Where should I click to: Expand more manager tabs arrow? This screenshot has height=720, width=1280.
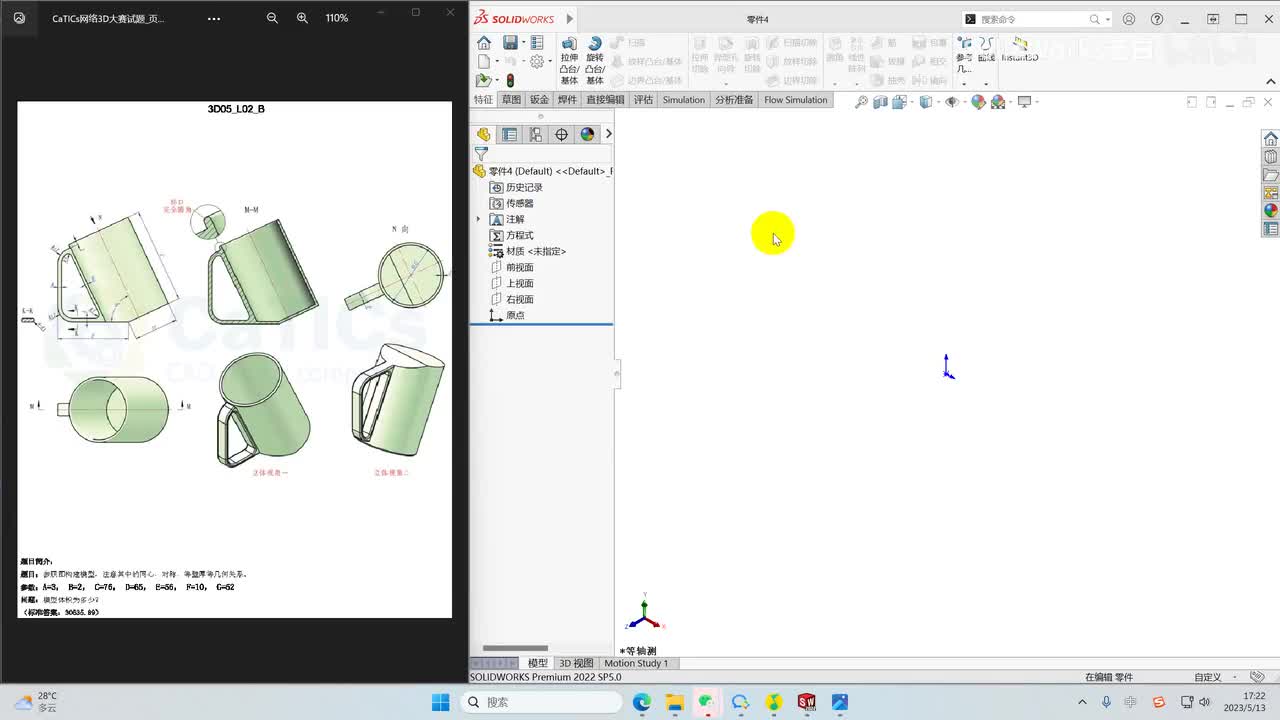click(x=608, y=134)
